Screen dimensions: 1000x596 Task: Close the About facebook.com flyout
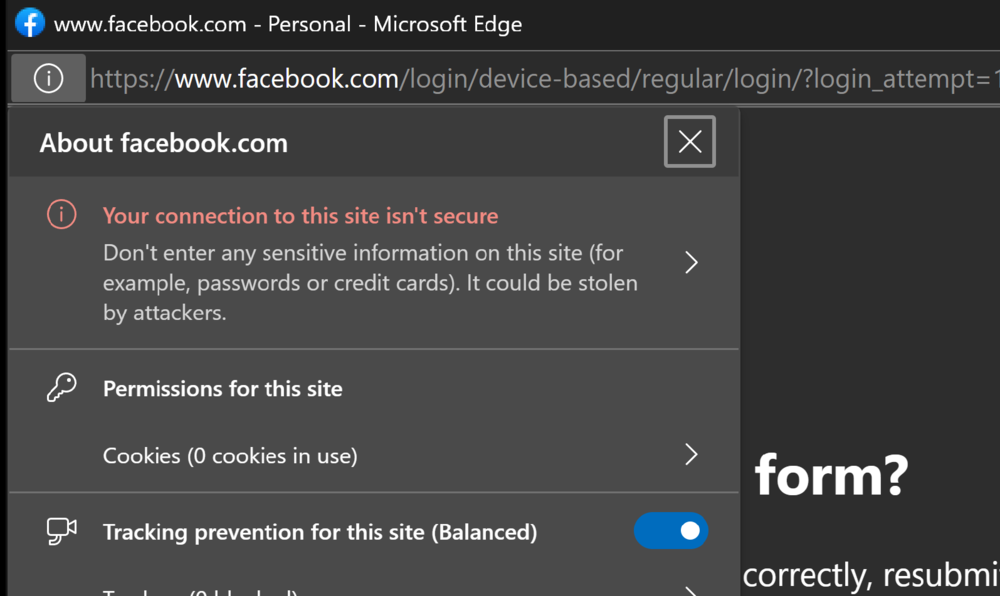coord(690,142)
